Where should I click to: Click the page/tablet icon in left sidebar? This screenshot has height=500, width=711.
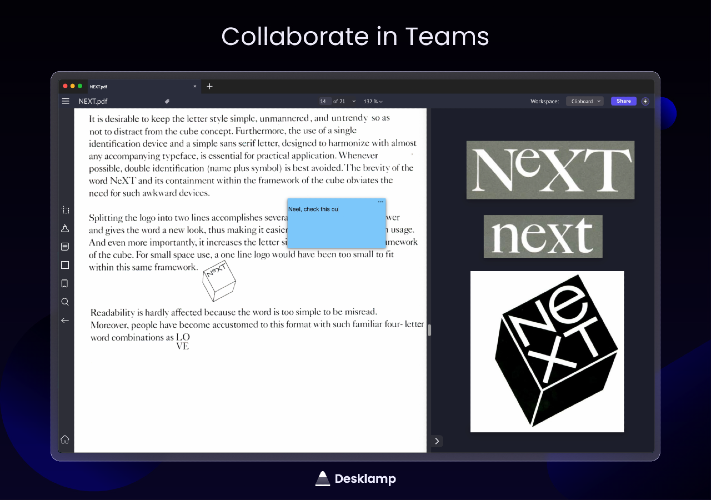[65, 283]
